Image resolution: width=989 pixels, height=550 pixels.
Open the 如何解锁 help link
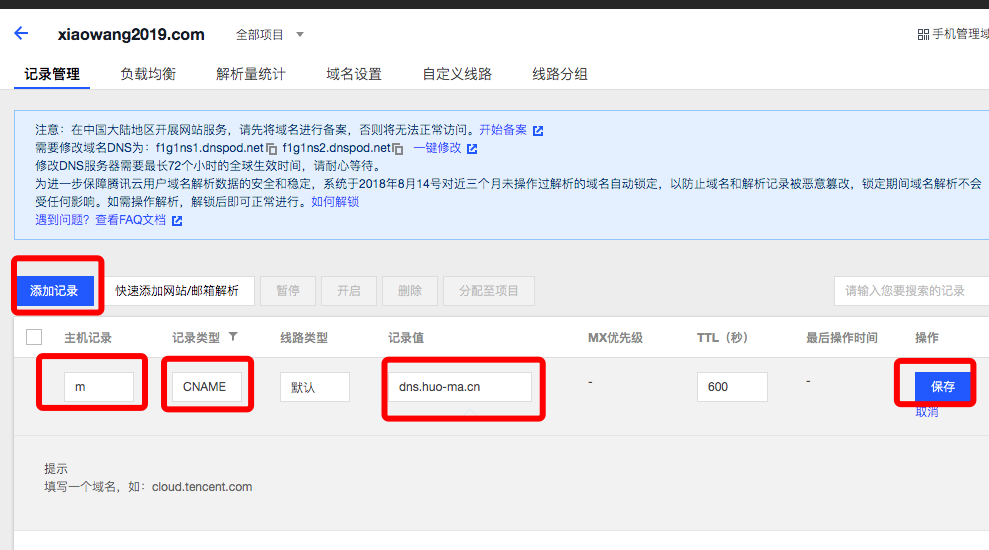335,202
